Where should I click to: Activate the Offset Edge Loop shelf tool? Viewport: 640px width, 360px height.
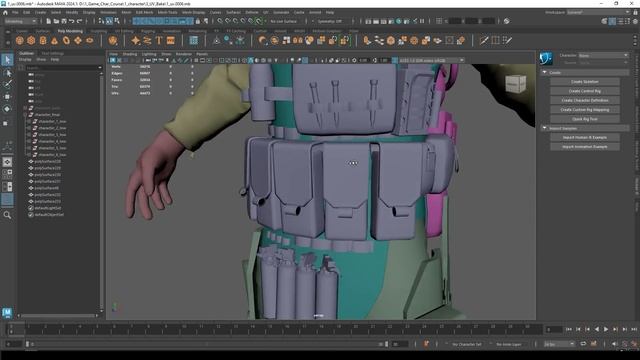tap(507, 40)
